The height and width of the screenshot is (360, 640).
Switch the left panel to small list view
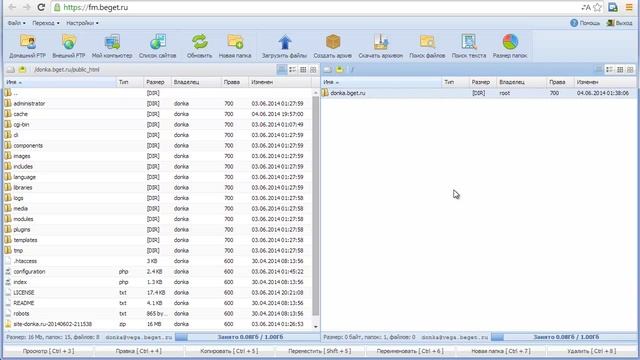[293, 70]
